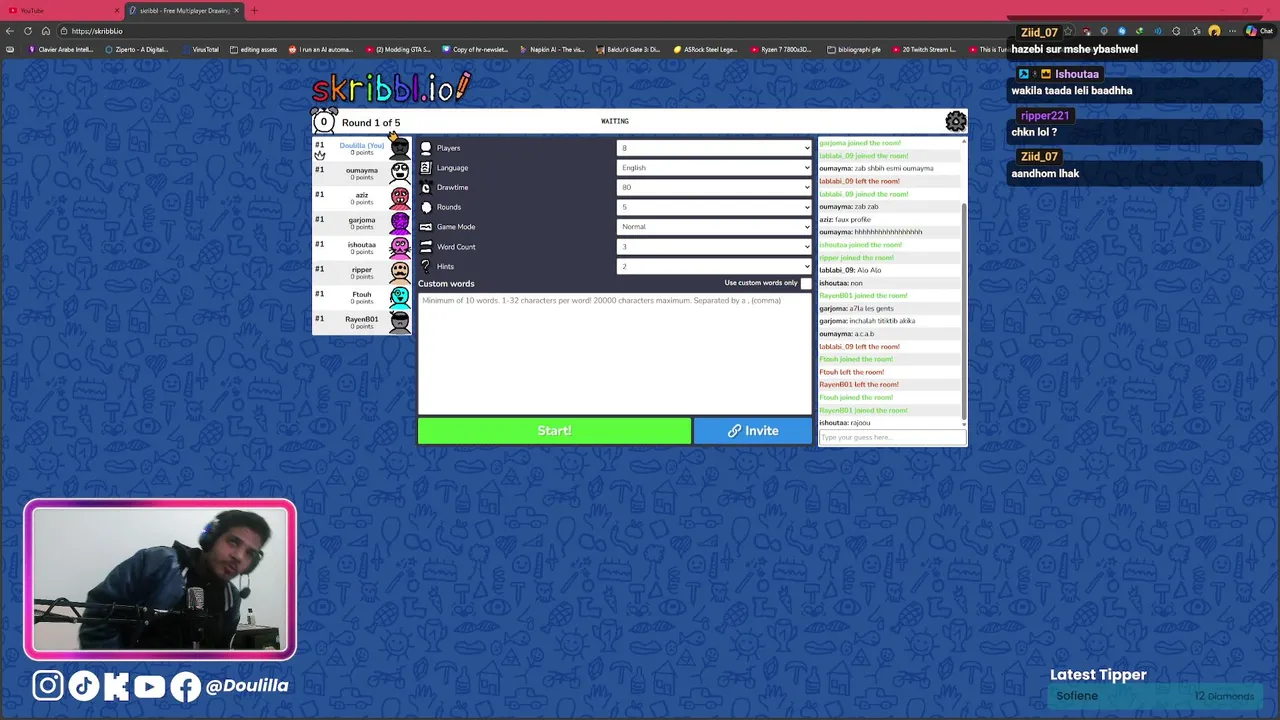Click the Drawtime alarm clock icon
This screenshot has width=1280, height=720.
click(426, 187)
